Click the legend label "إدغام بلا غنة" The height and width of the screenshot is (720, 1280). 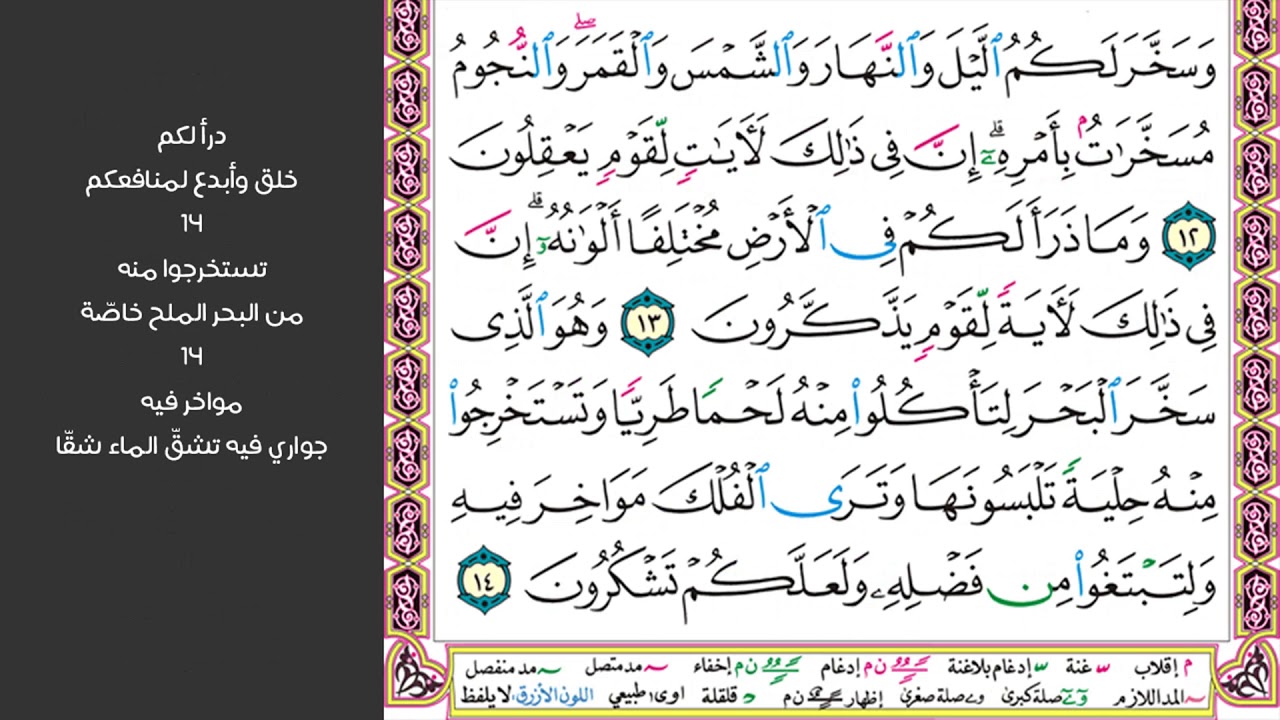(990, 669)
